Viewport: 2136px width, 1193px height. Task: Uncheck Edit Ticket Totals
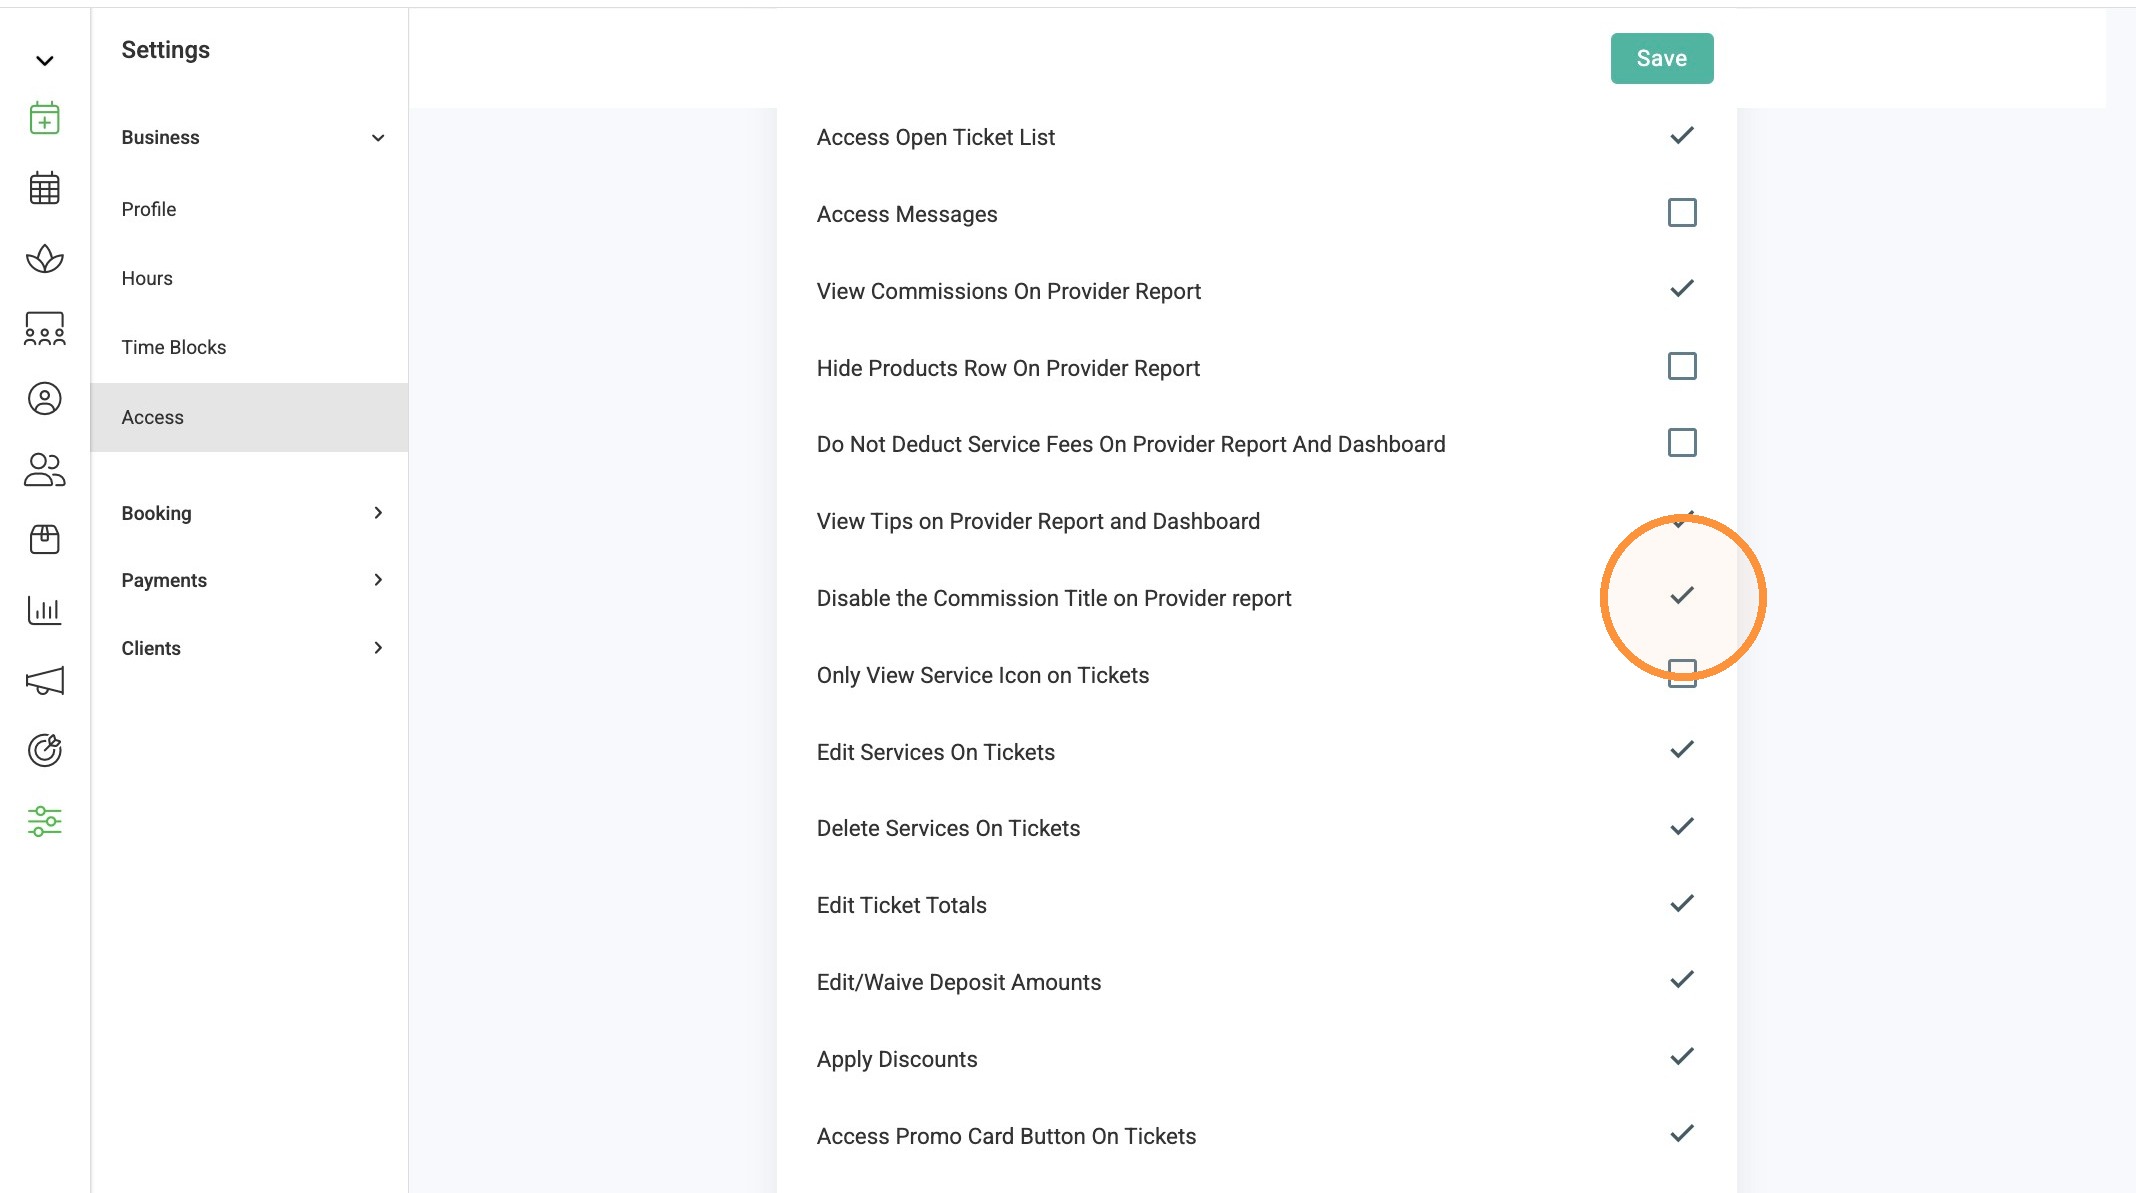[1682, 904]
